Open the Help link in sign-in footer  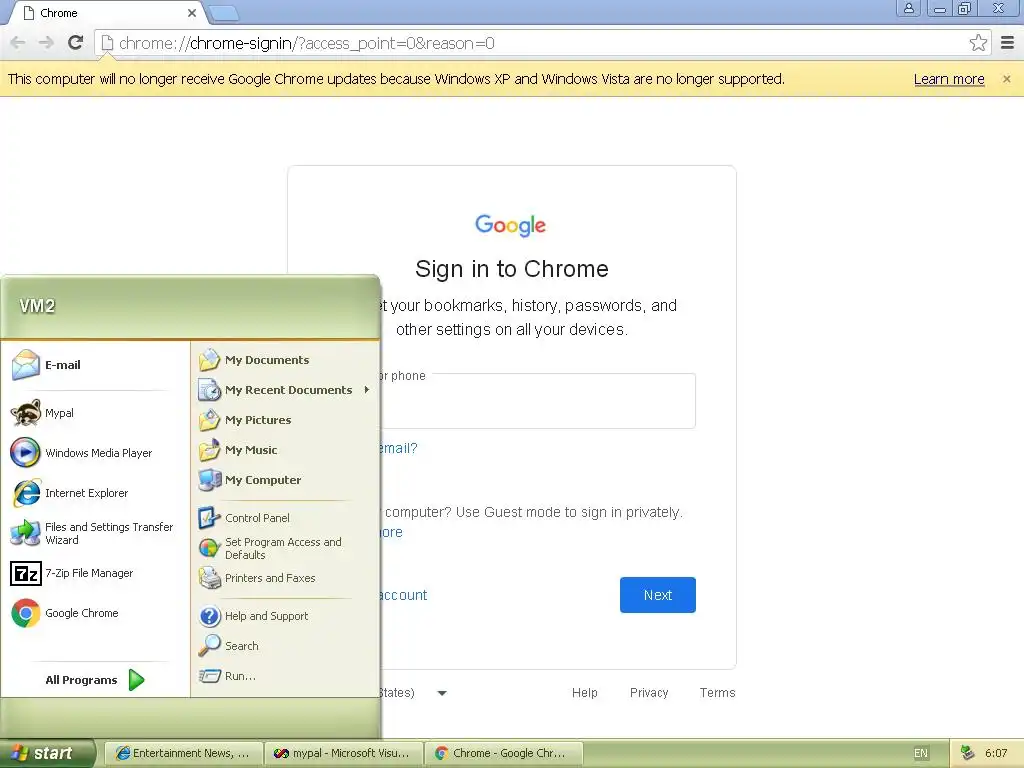(584, 693)
